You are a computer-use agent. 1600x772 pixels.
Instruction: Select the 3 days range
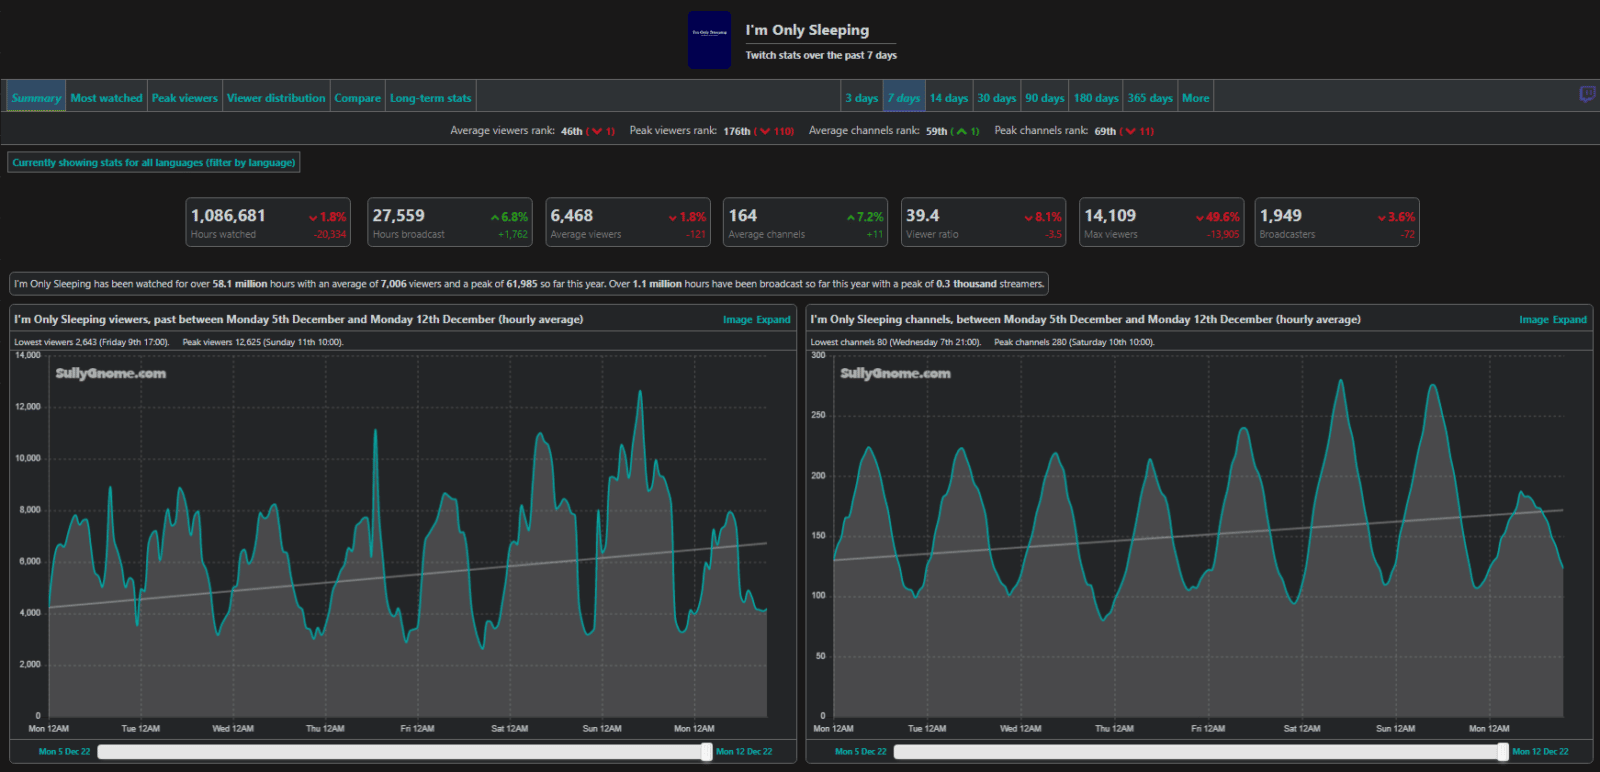pyautogui.click(x=861, y=98)
